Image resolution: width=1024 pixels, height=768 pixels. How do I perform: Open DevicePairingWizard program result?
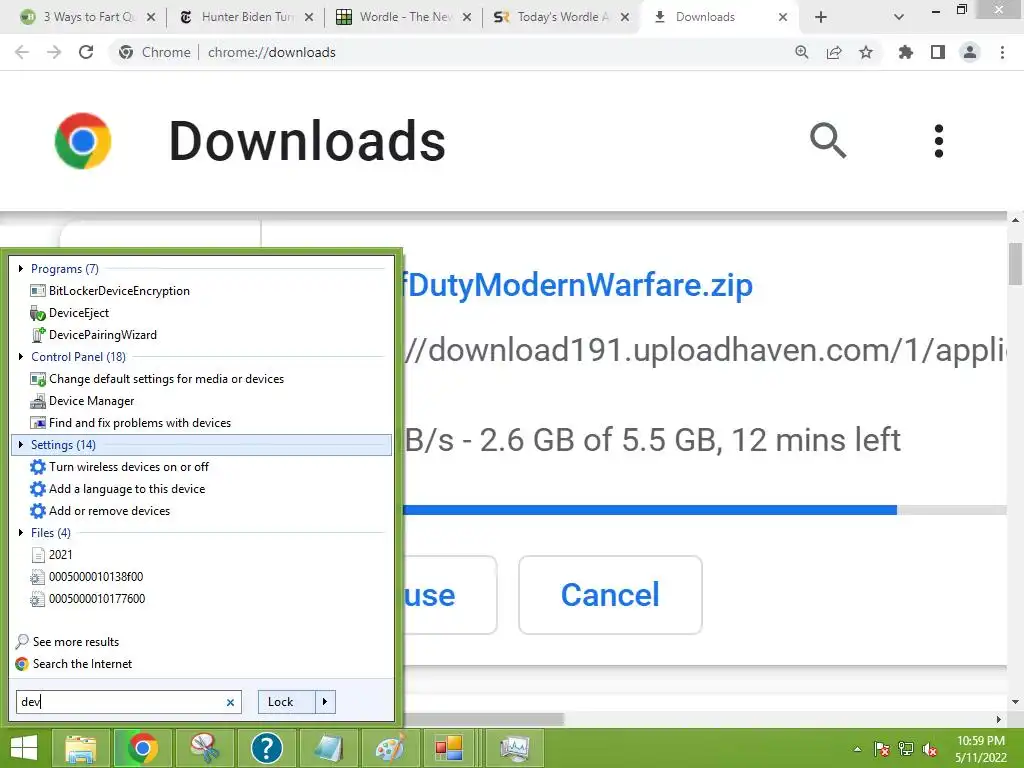(103, 335)
